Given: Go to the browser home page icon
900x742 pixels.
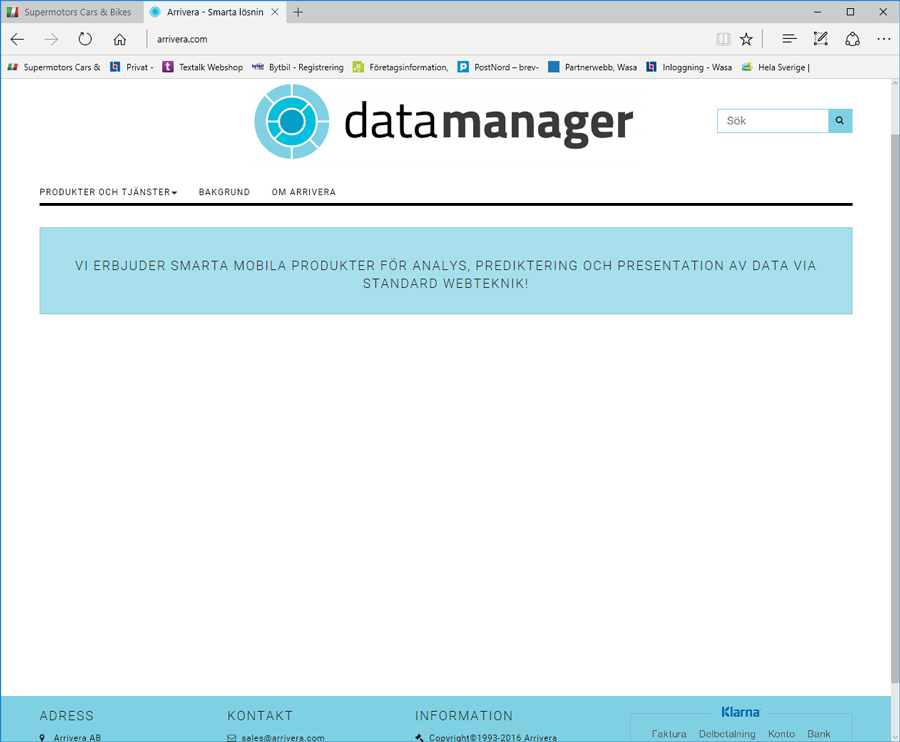Looking at the screenshot, I should point(119,39).
